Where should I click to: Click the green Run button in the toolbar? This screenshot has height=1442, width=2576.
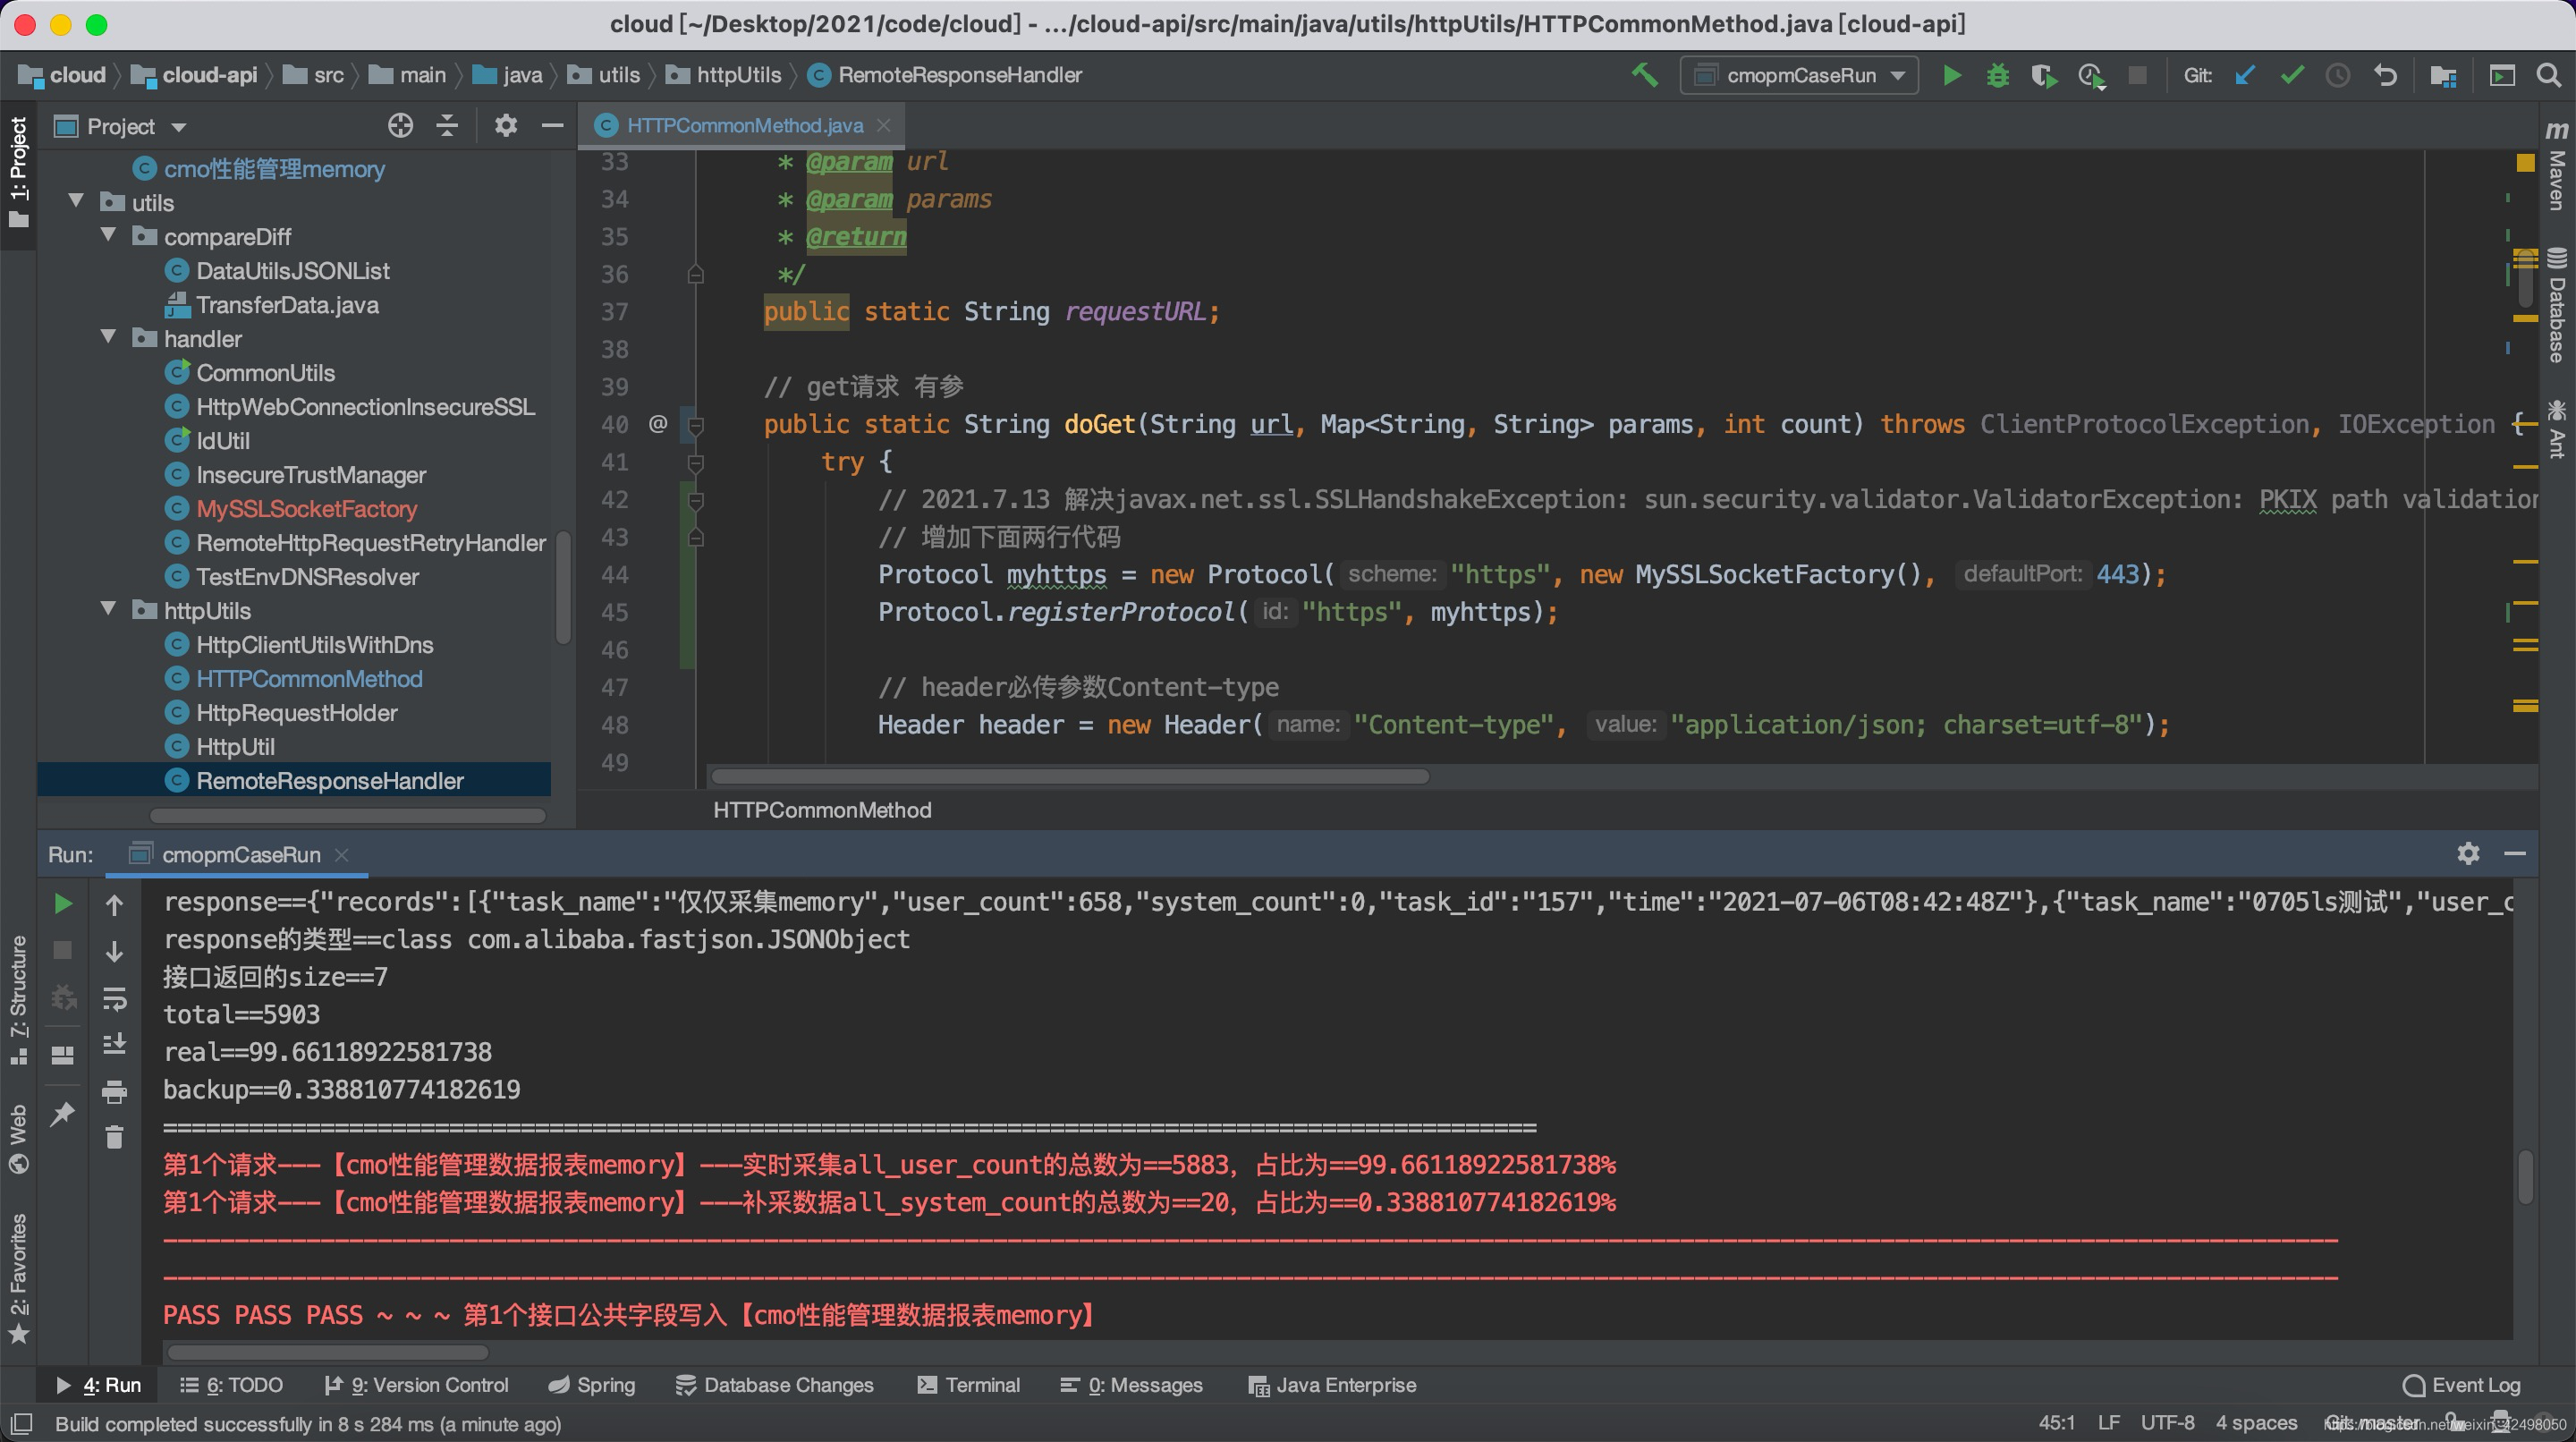point(1951,76)
